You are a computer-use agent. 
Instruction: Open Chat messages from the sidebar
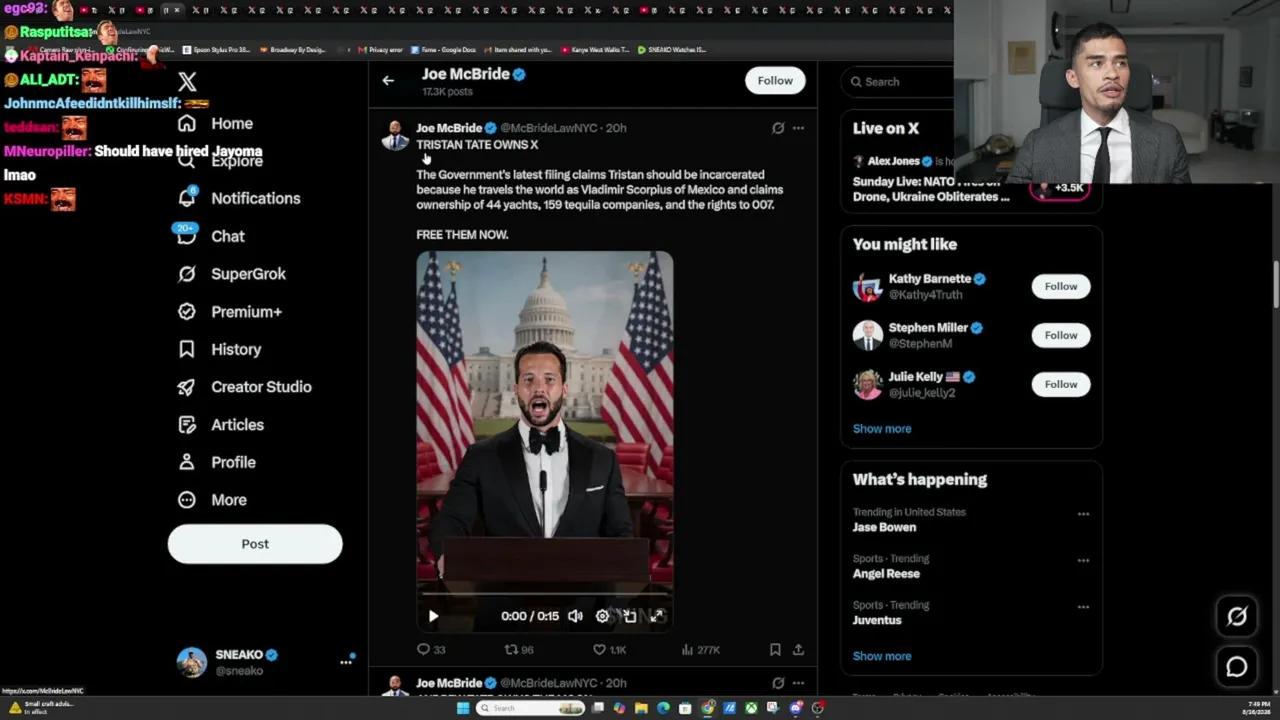(x=211, y=236)
